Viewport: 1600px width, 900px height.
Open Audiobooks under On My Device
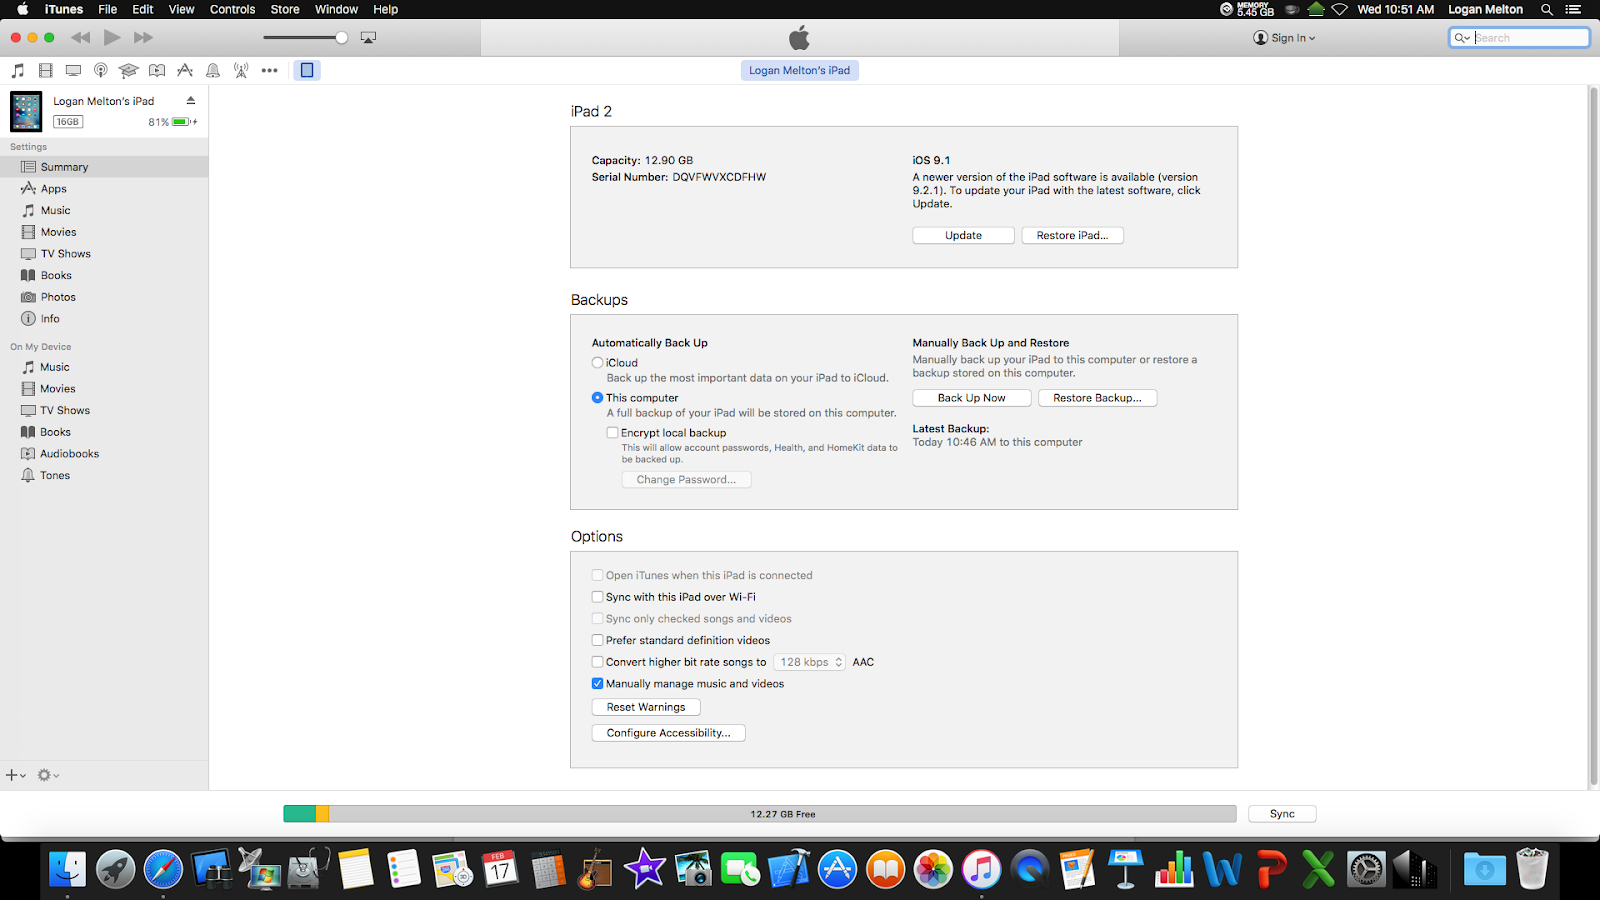point(104,453)
